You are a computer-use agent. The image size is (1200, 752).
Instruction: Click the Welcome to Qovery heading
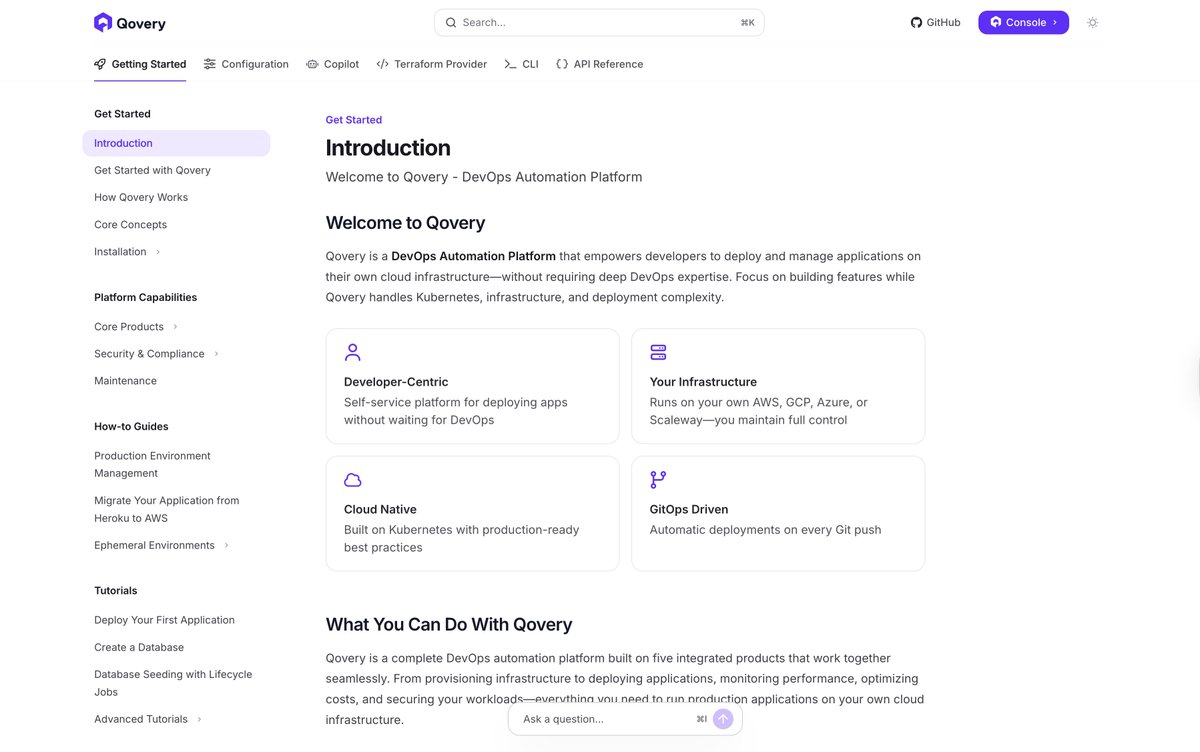pyautogui.click(x=405, y=223)
